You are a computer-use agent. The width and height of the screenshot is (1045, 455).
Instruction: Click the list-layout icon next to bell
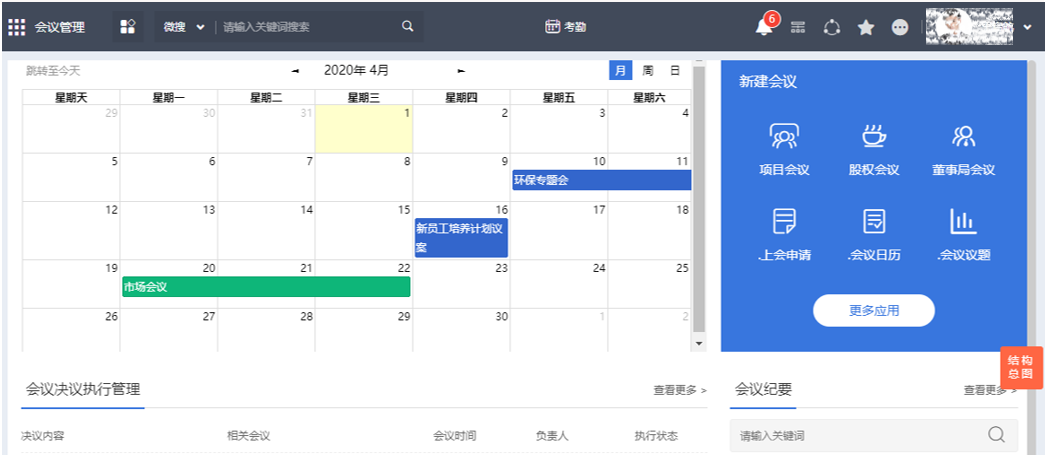798,27
